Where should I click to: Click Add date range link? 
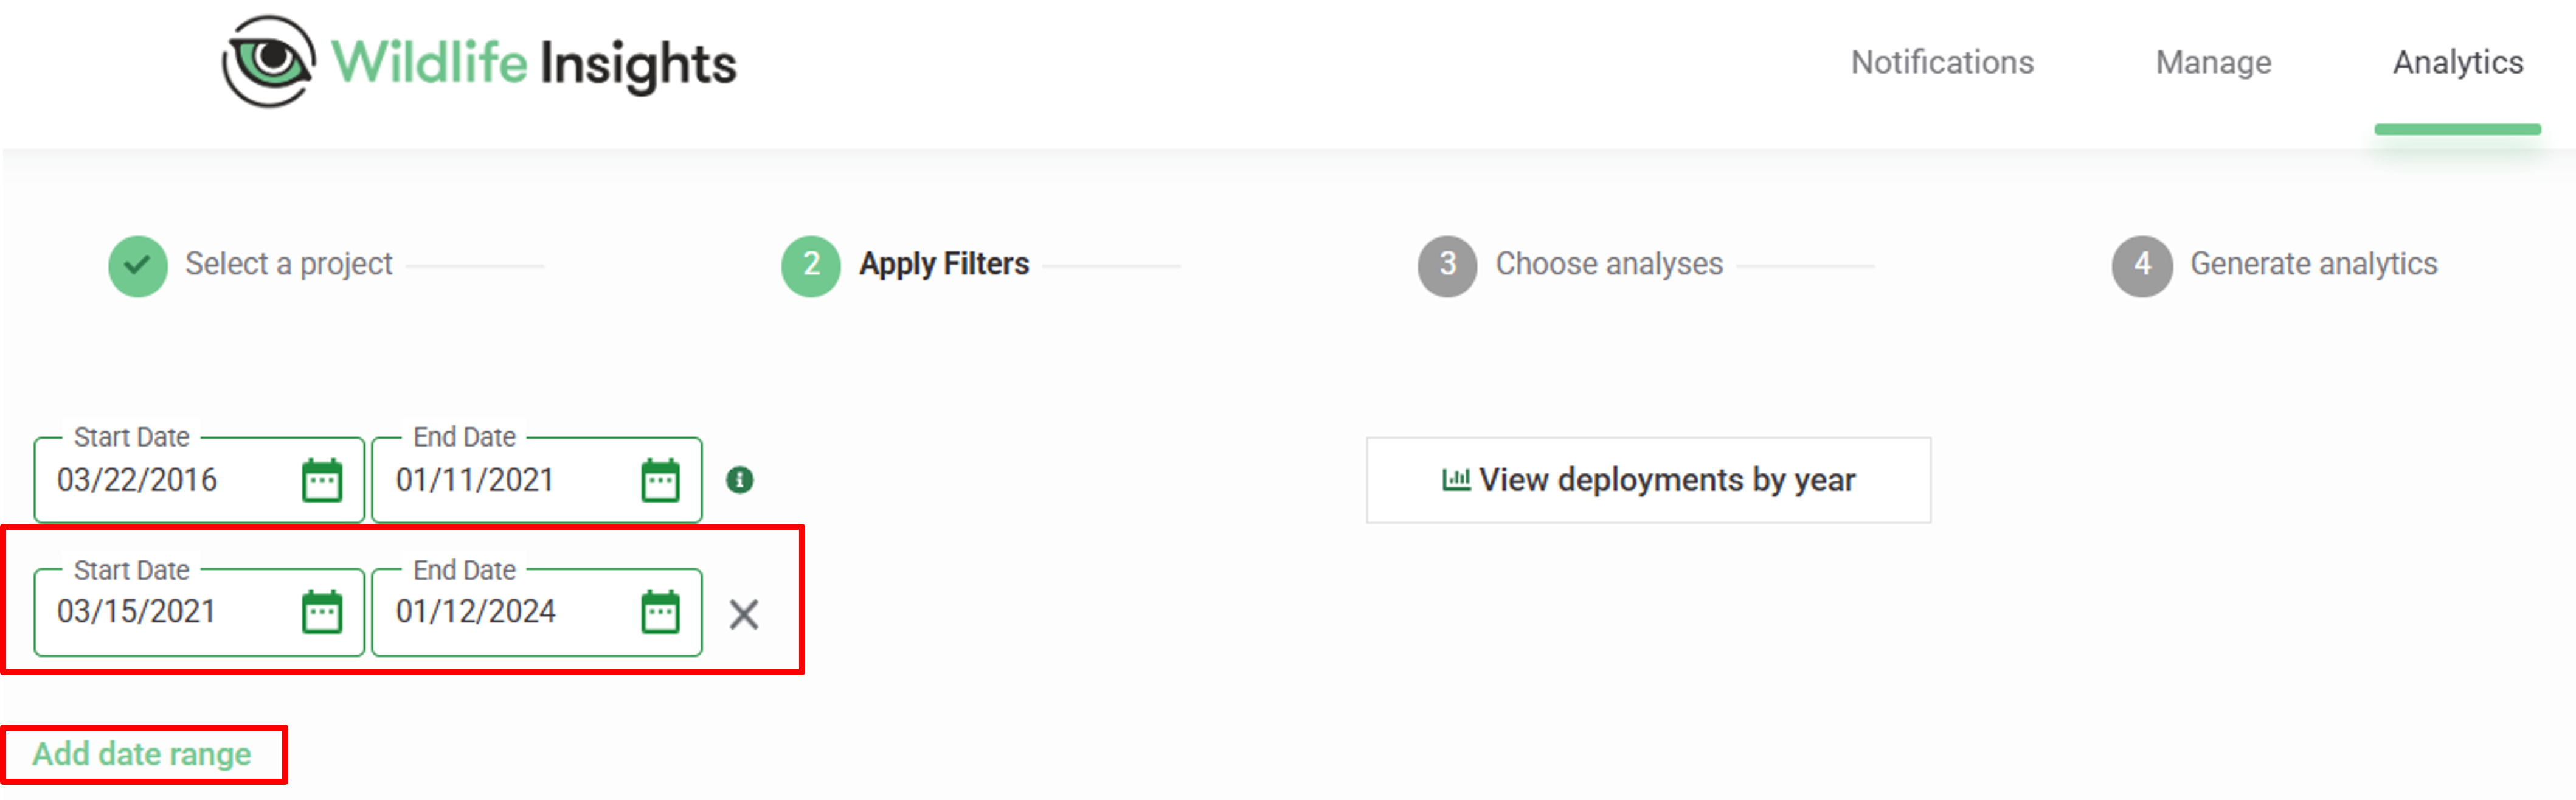[x=142, y=754]
